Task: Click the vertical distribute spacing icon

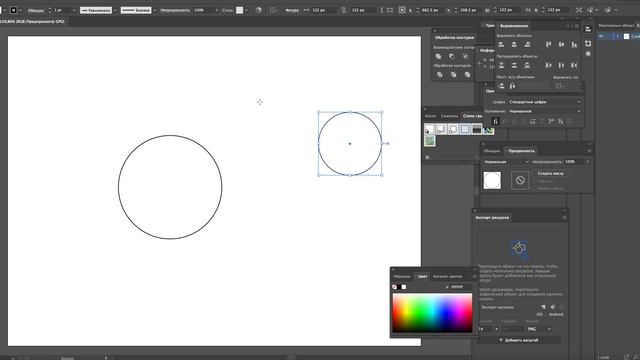Action: 501,86
